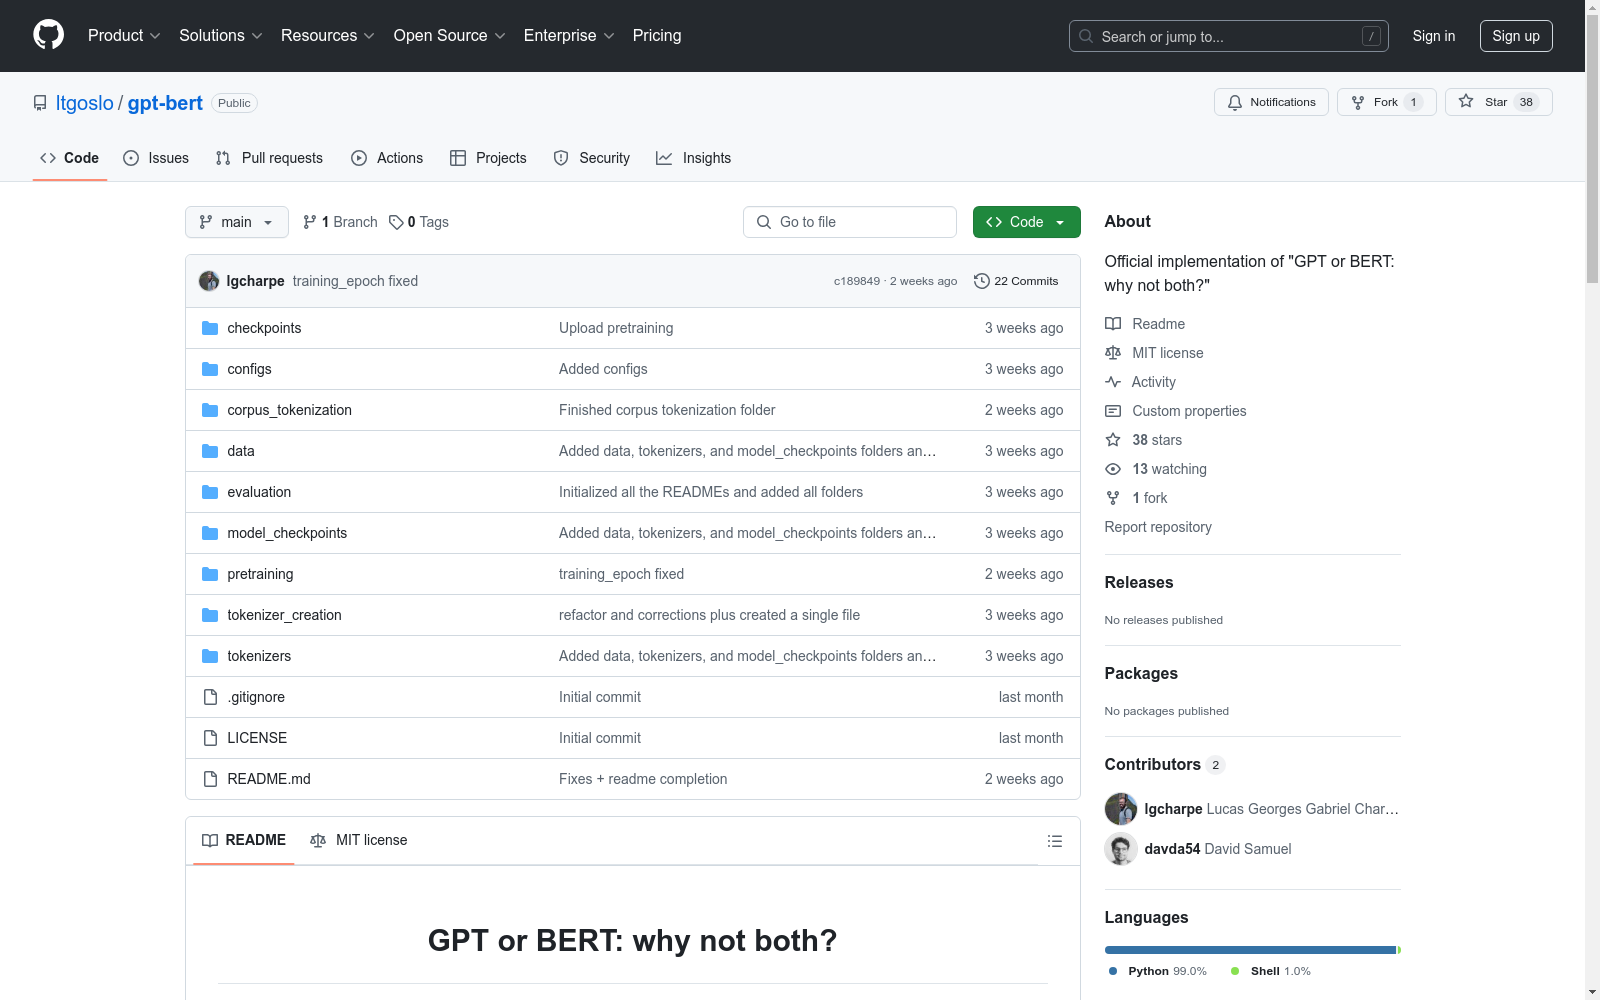This screenshot has width=1600, height=1000.
Task: Click the evaluation folder icon
Action: (x=210, y=492)
